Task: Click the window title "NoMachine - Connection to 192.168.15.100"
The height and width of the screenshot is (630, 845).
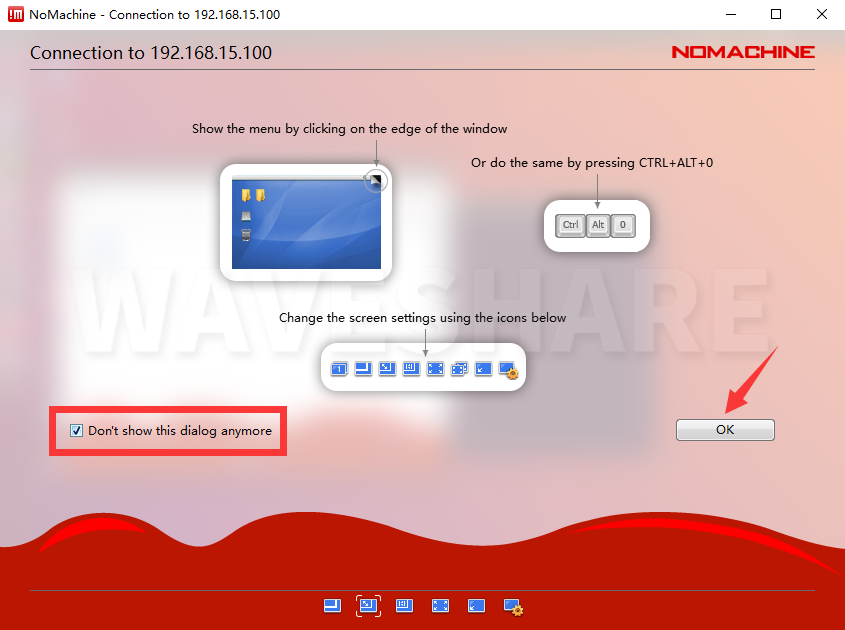Action: [x=155, y=15]
